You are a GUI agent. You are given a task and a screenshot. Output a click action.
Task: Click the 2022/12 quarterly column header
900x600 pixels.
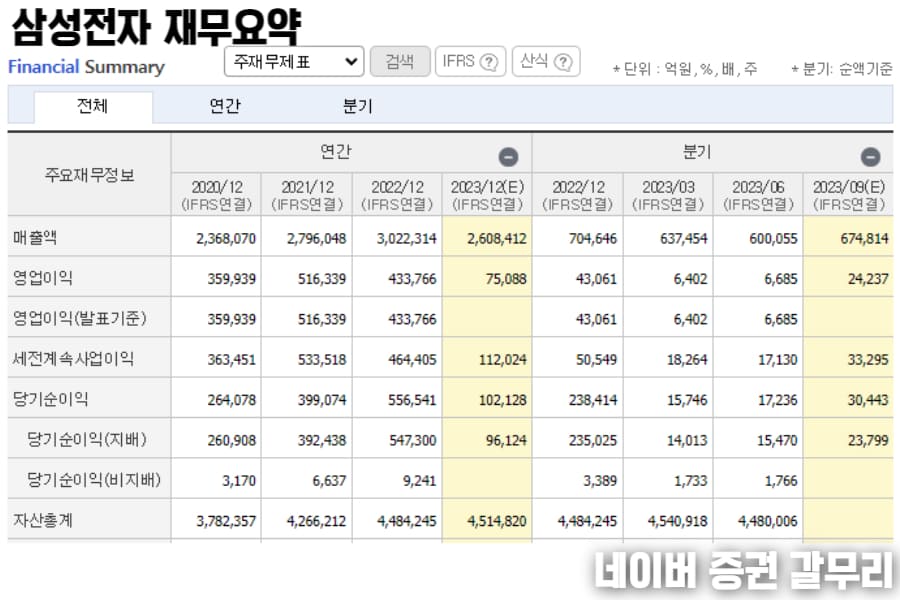(x=578, y=195)
